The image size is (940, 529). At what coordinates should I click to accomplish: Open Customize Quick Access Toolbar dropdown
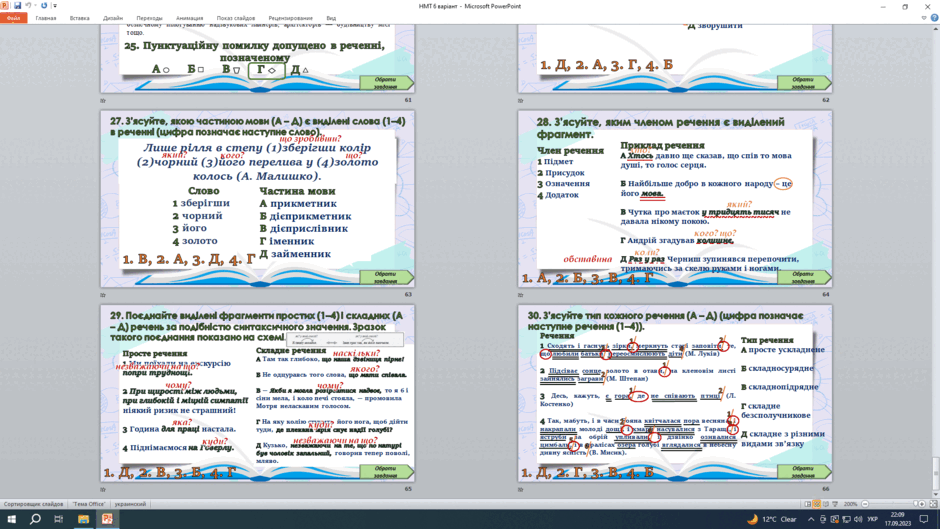pos(55,6)
